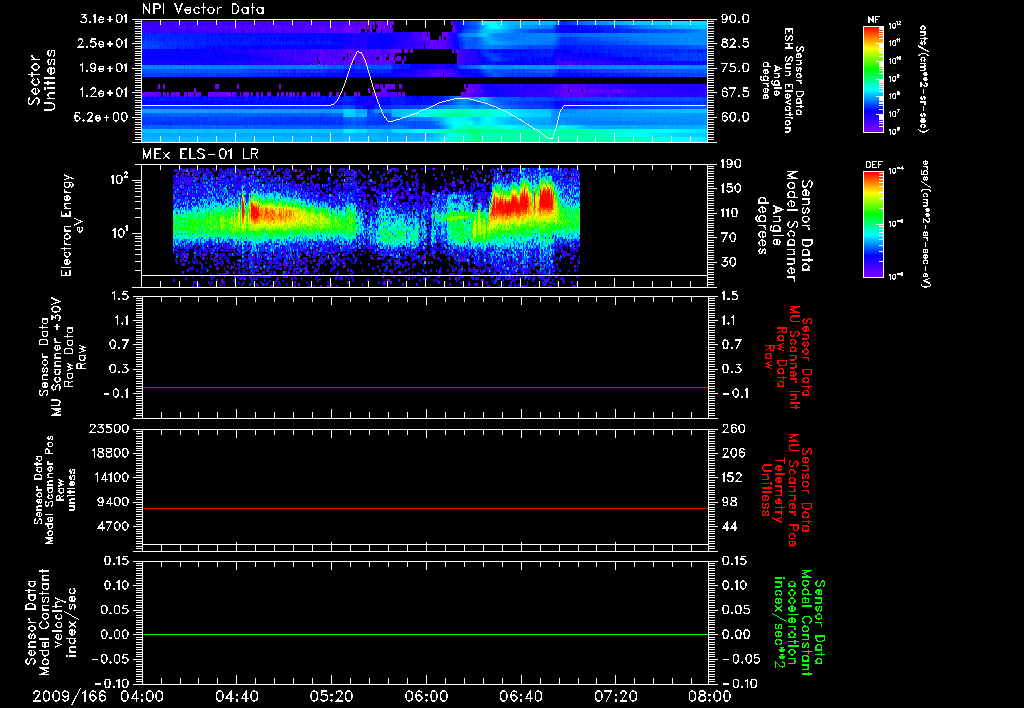Screen dimensions: 1024x708
Task: Click the red 'MU Scanner Pos Telemetry' title
Action: [x=786, y=490]
